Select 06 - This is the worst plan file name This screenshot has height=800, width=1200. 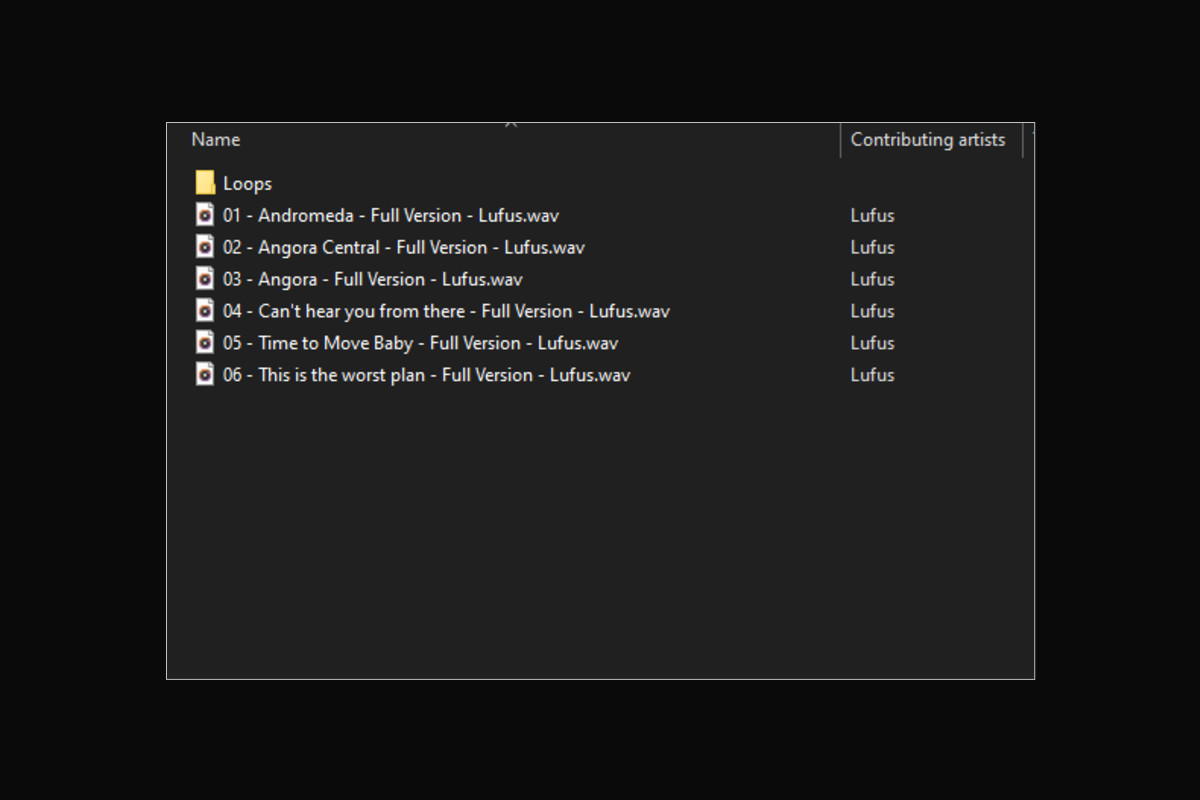point(427,375)
